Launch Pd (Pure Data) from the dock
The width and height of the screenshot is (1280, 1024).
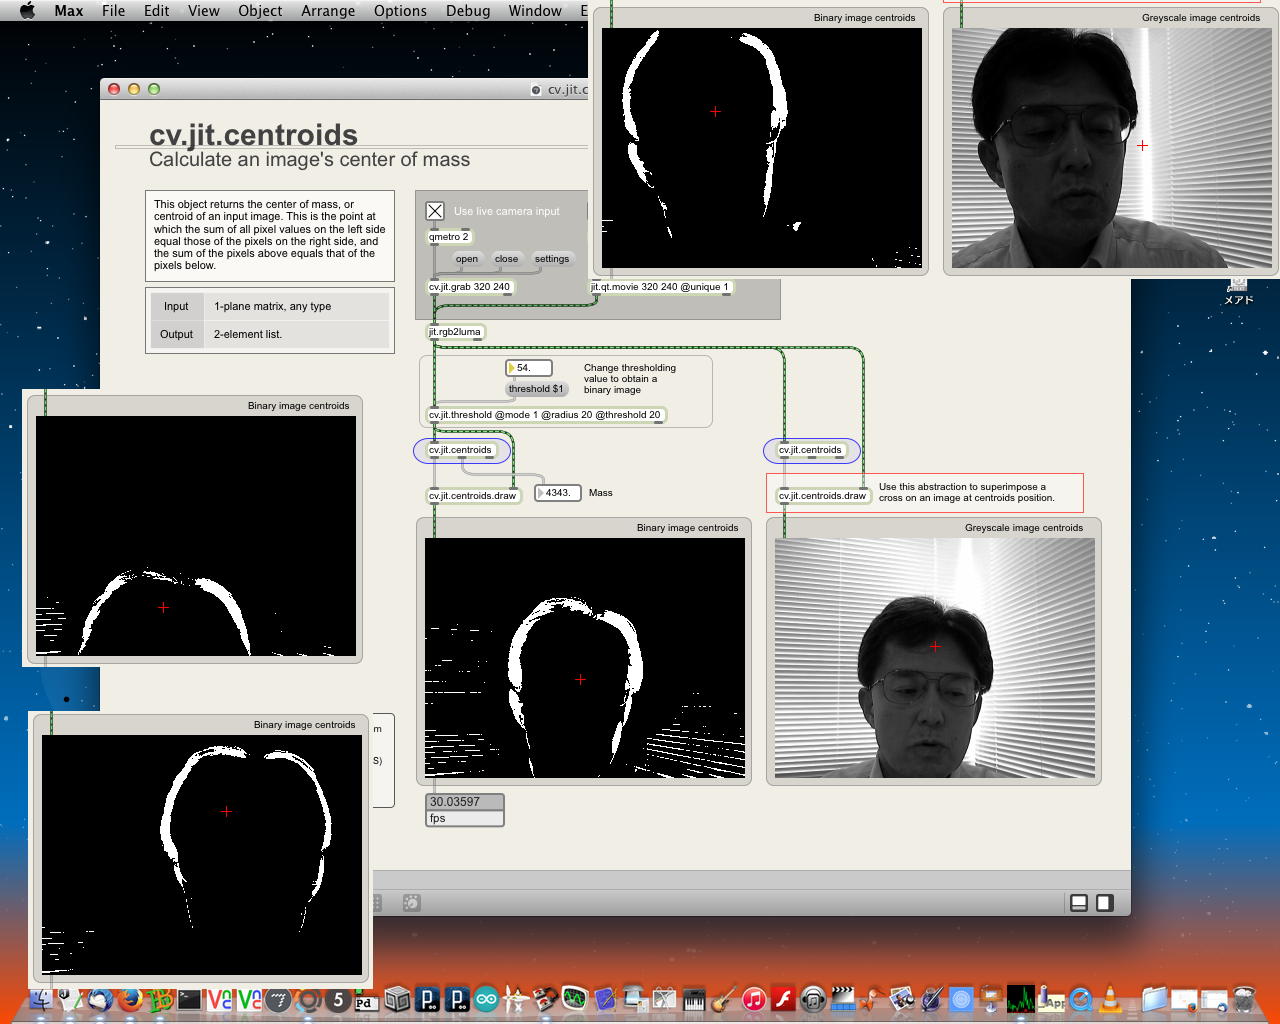(366, 998)
